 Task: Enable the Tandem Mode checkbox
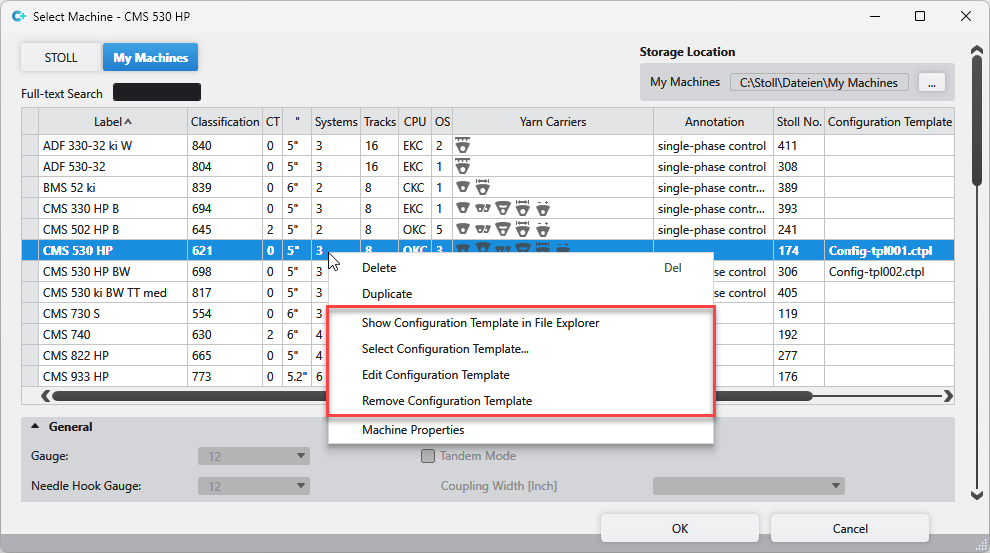point(428,456)
